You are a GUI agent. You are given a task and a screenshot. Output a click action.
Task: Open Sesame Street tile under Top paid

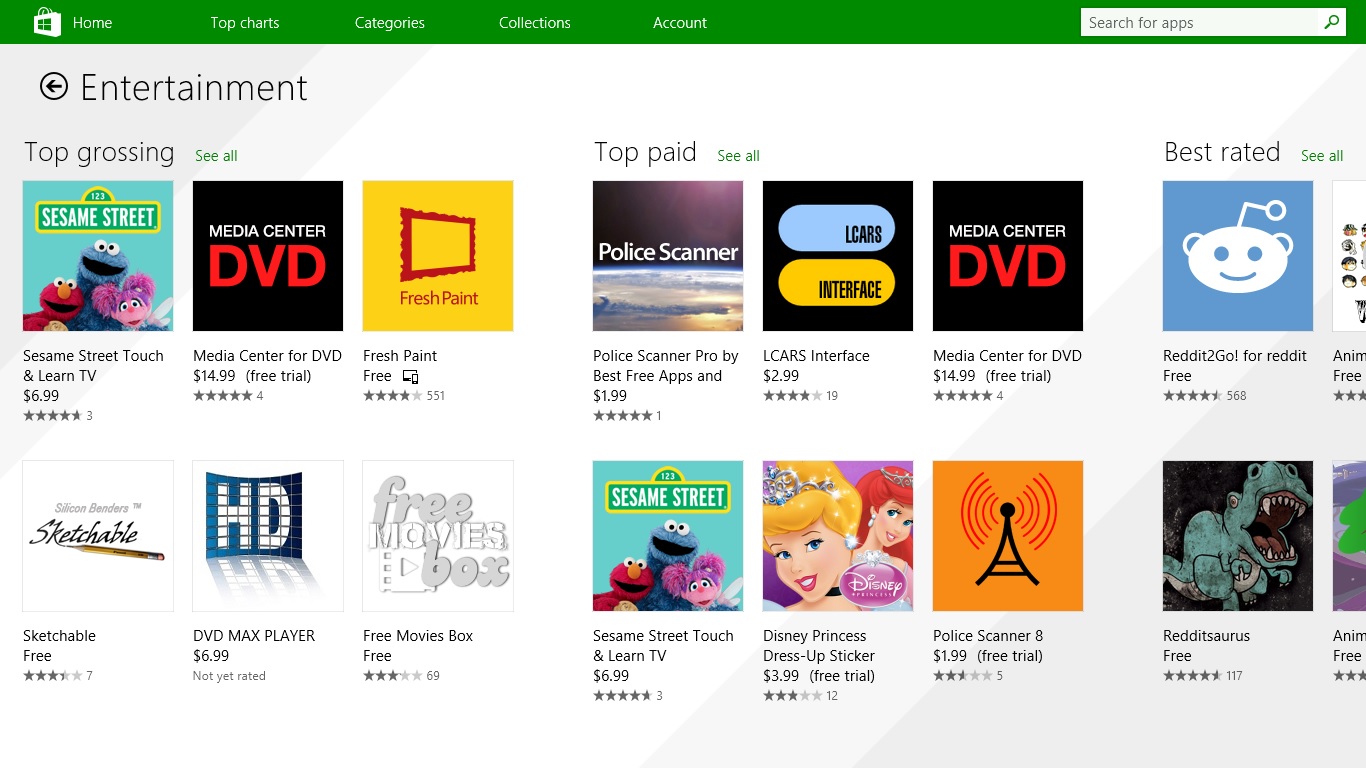point(668,536)
